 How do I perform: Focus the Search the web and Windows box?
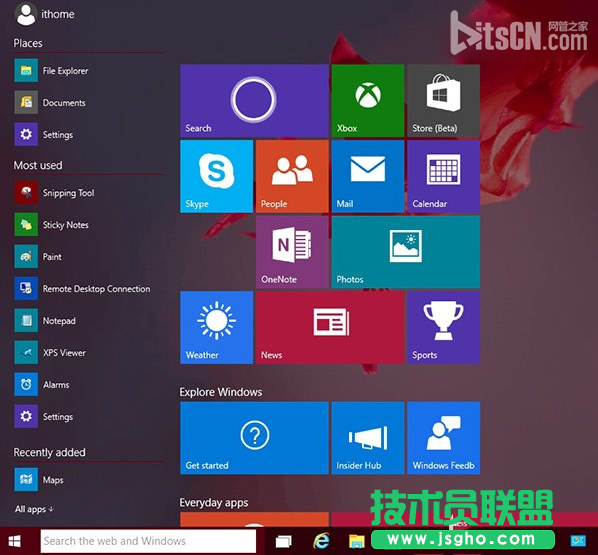tap(148, 541)
